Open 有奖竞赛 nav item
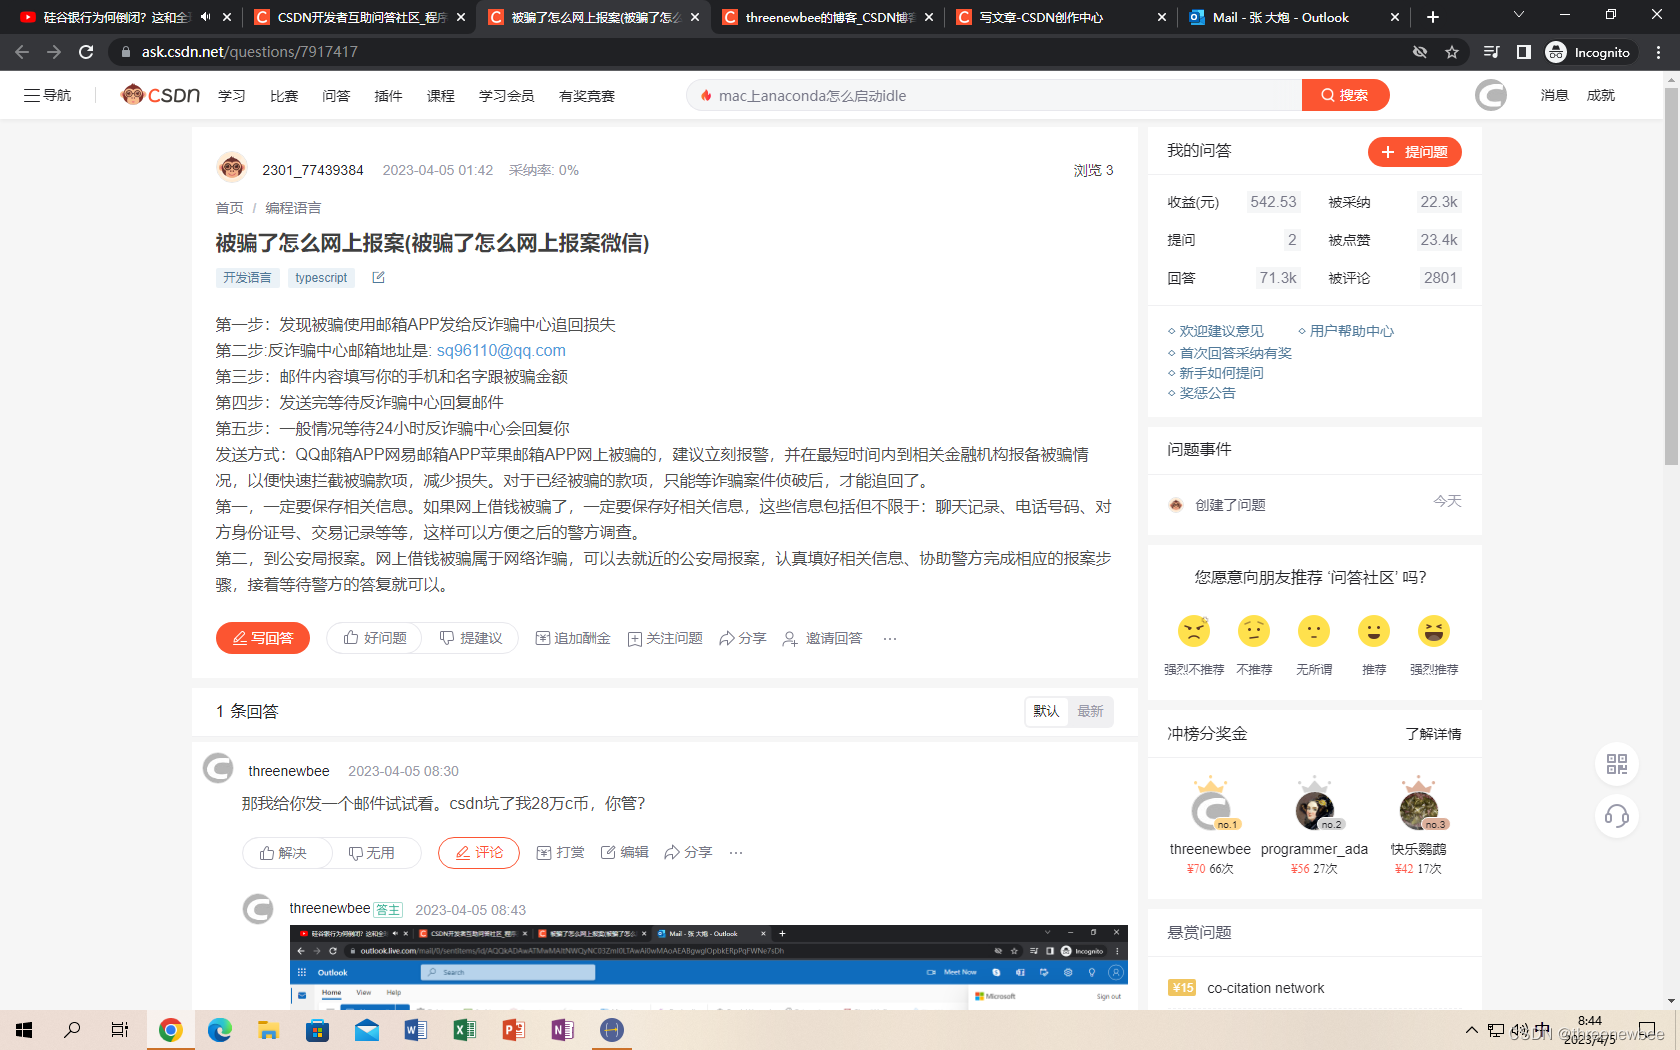This screenshot has height=1050, width=1680. tap(587, 96)
